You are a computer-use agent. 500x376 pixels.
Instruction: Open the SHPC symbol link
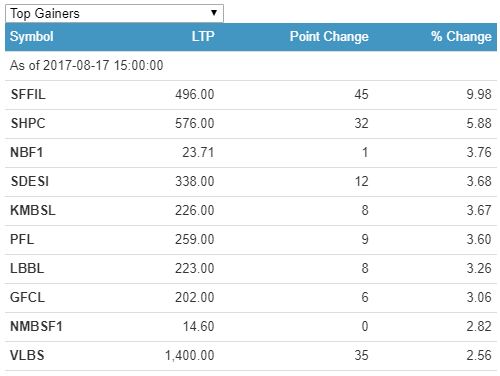28,124
